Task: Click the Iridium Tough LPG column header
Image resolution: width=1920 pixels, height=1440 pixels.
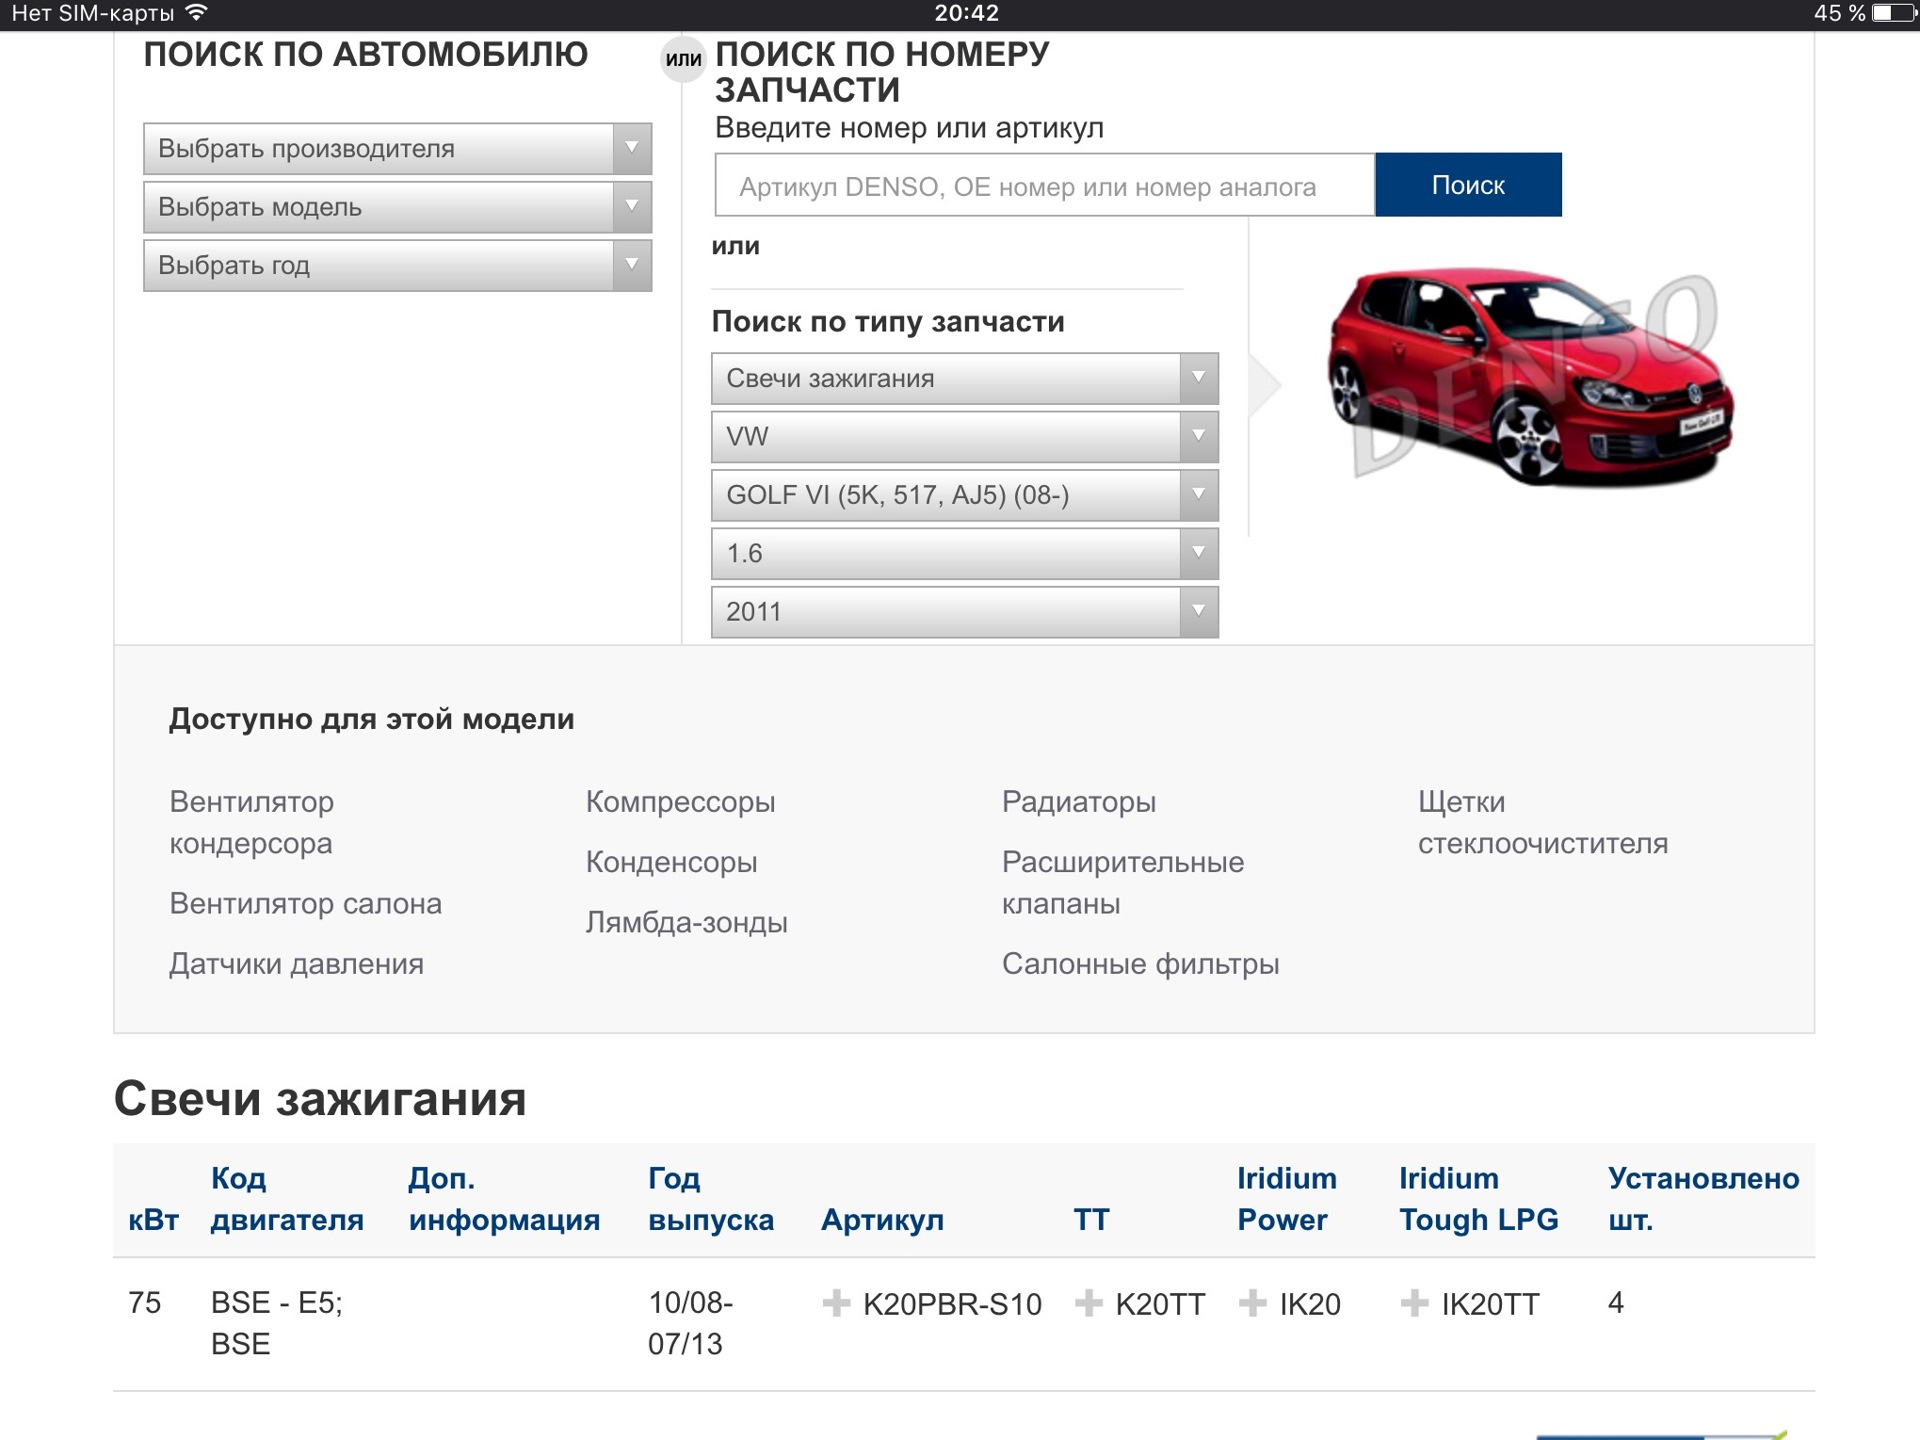Action: (x=1478, y=1199)
